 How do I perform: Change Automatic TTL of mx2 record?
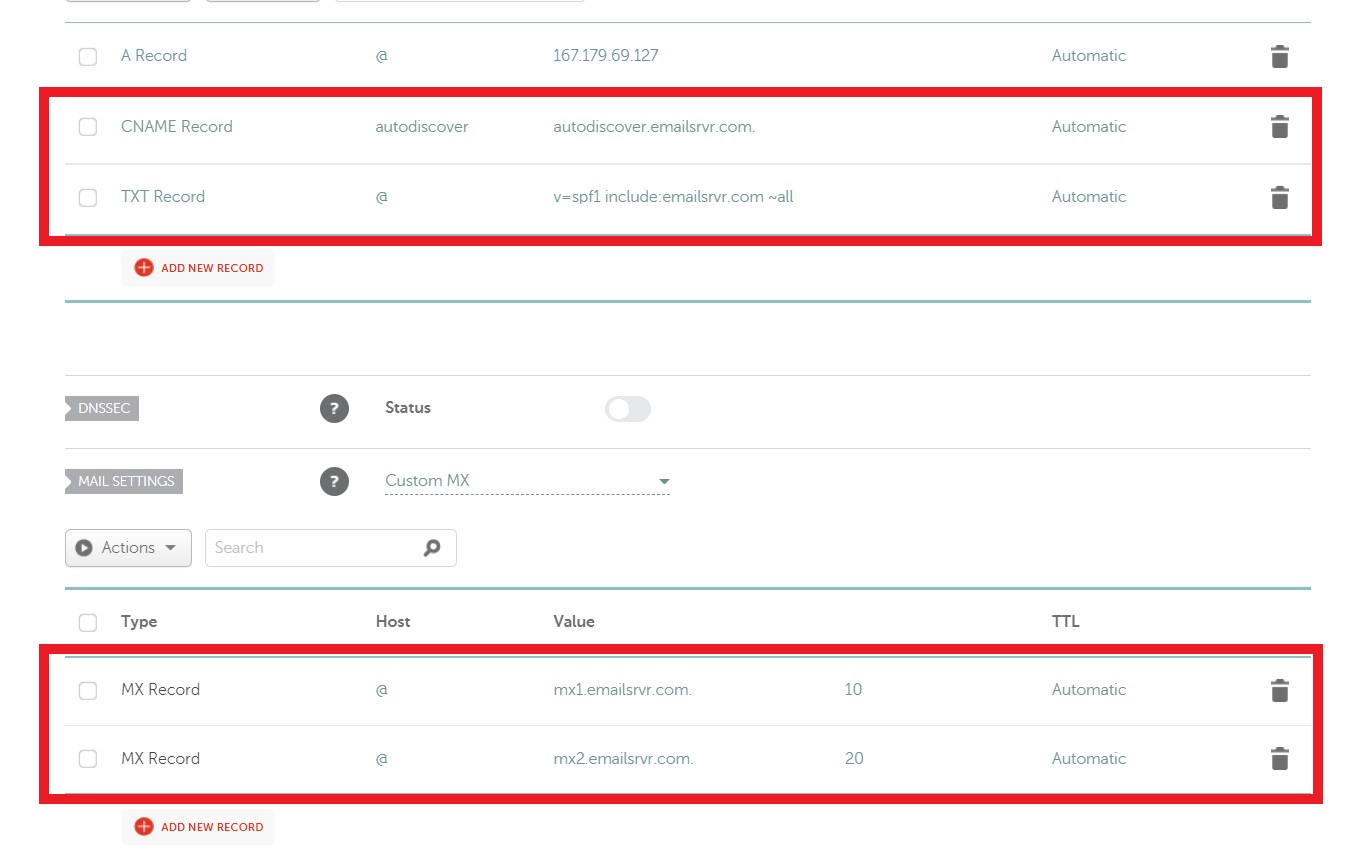(x=1089, y=759)
